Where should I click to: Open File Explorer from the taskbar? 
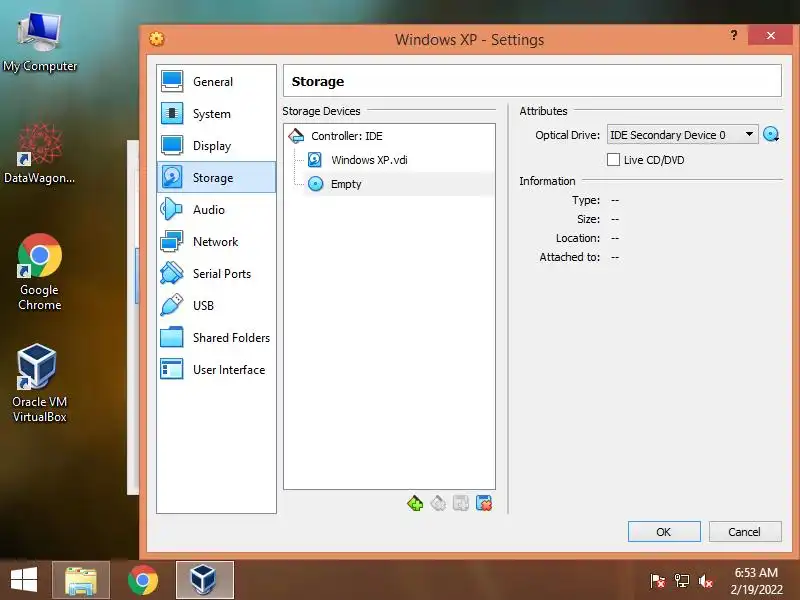tap(81, 580)
